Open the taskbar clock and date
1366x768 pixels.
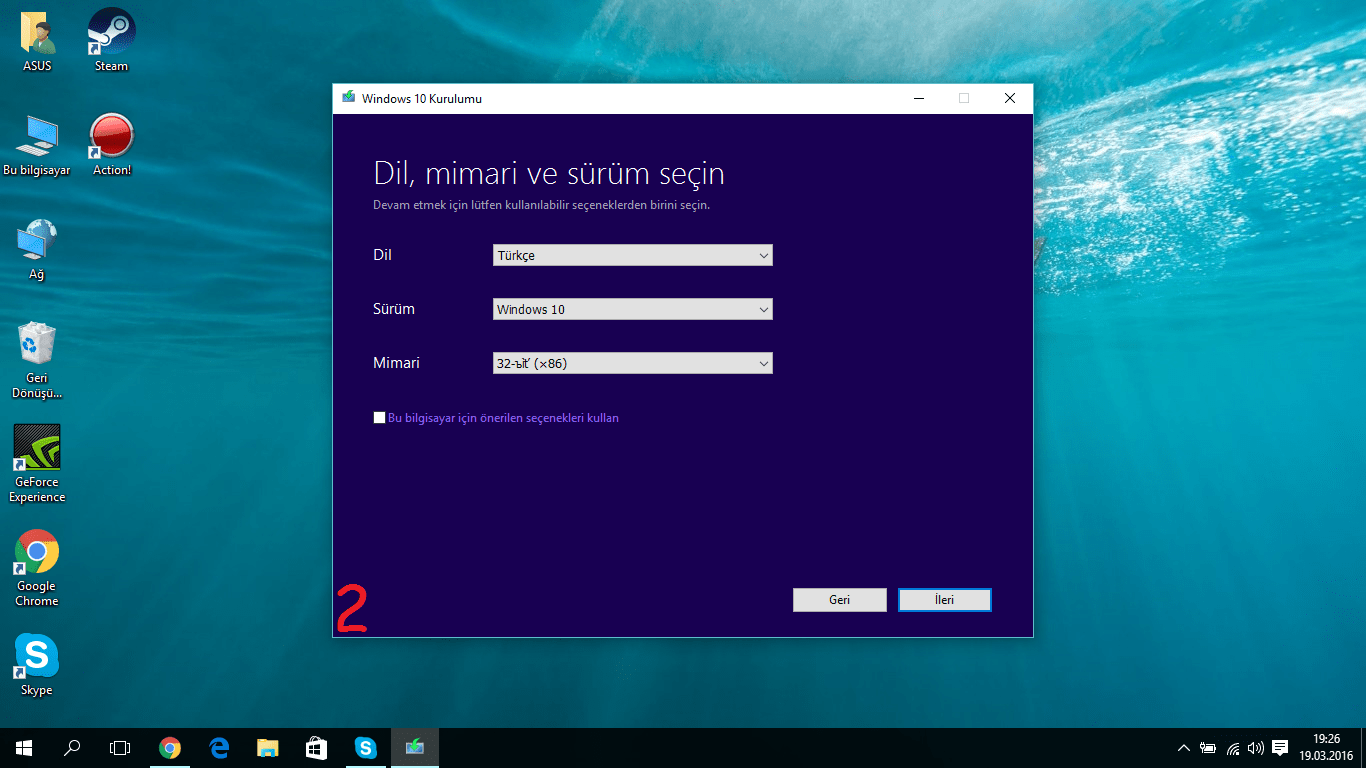(1328, 748)
